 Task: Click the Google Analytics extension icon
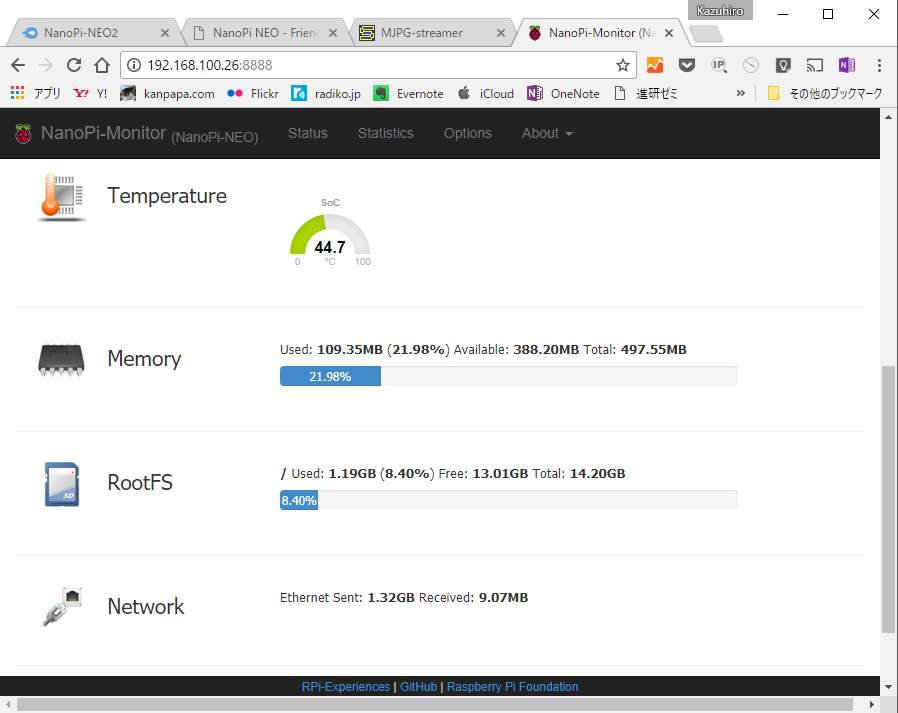coord(654,64)
